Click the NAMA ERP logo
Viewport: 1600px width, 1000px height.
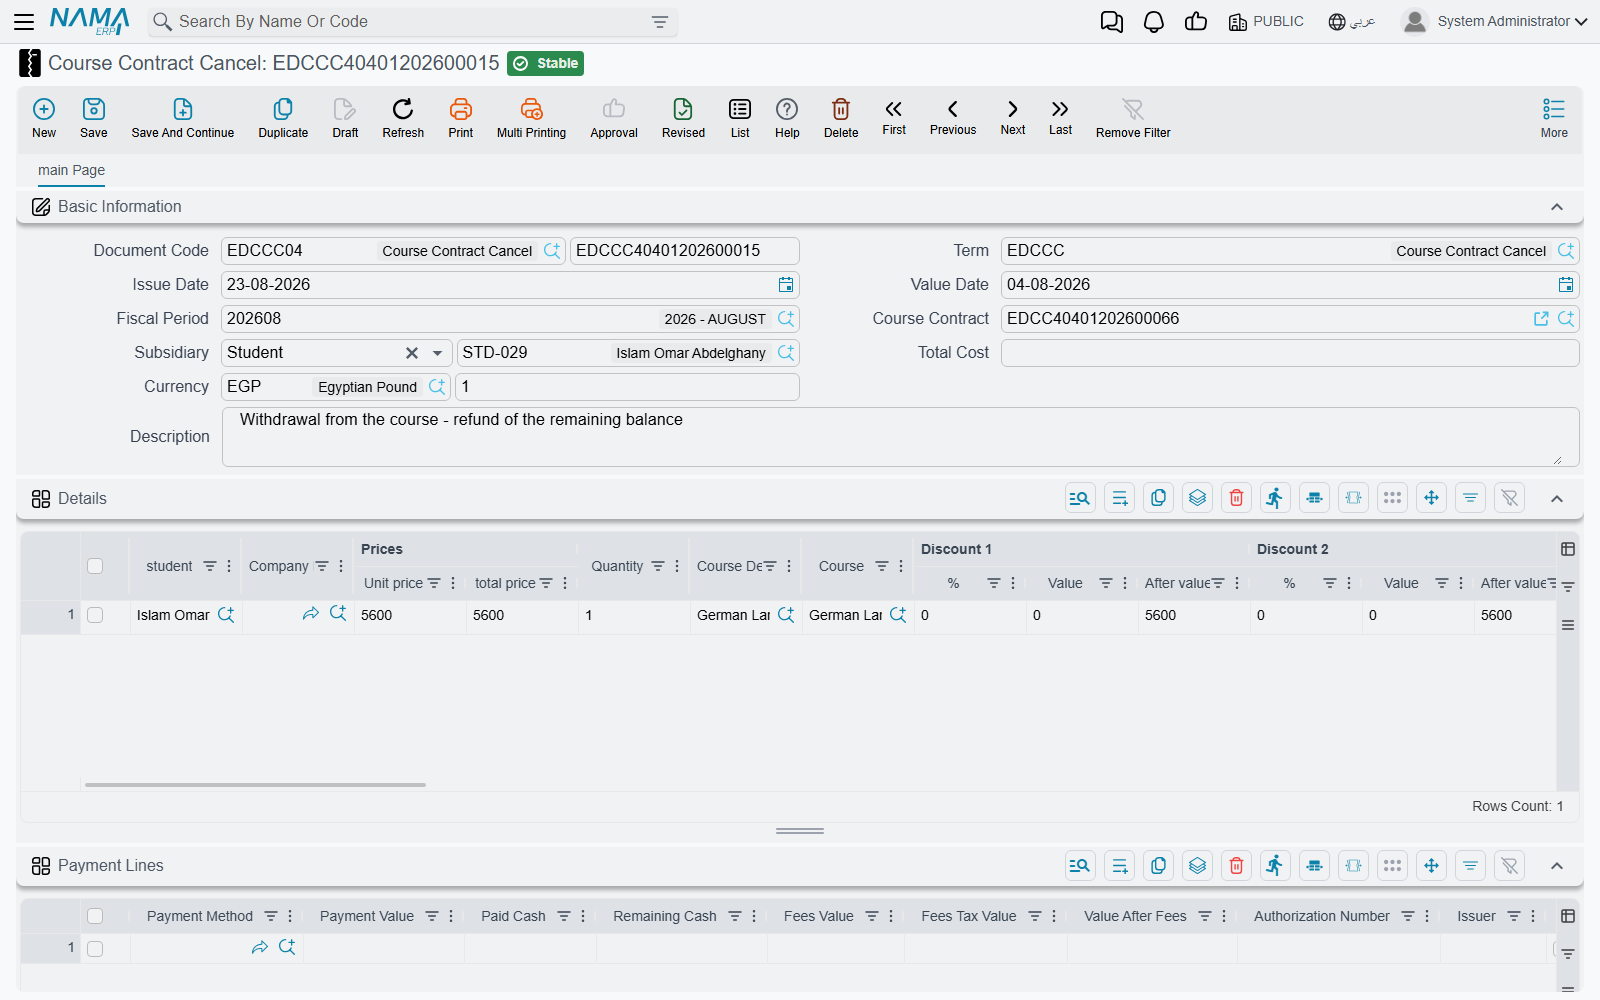(90, 21)
